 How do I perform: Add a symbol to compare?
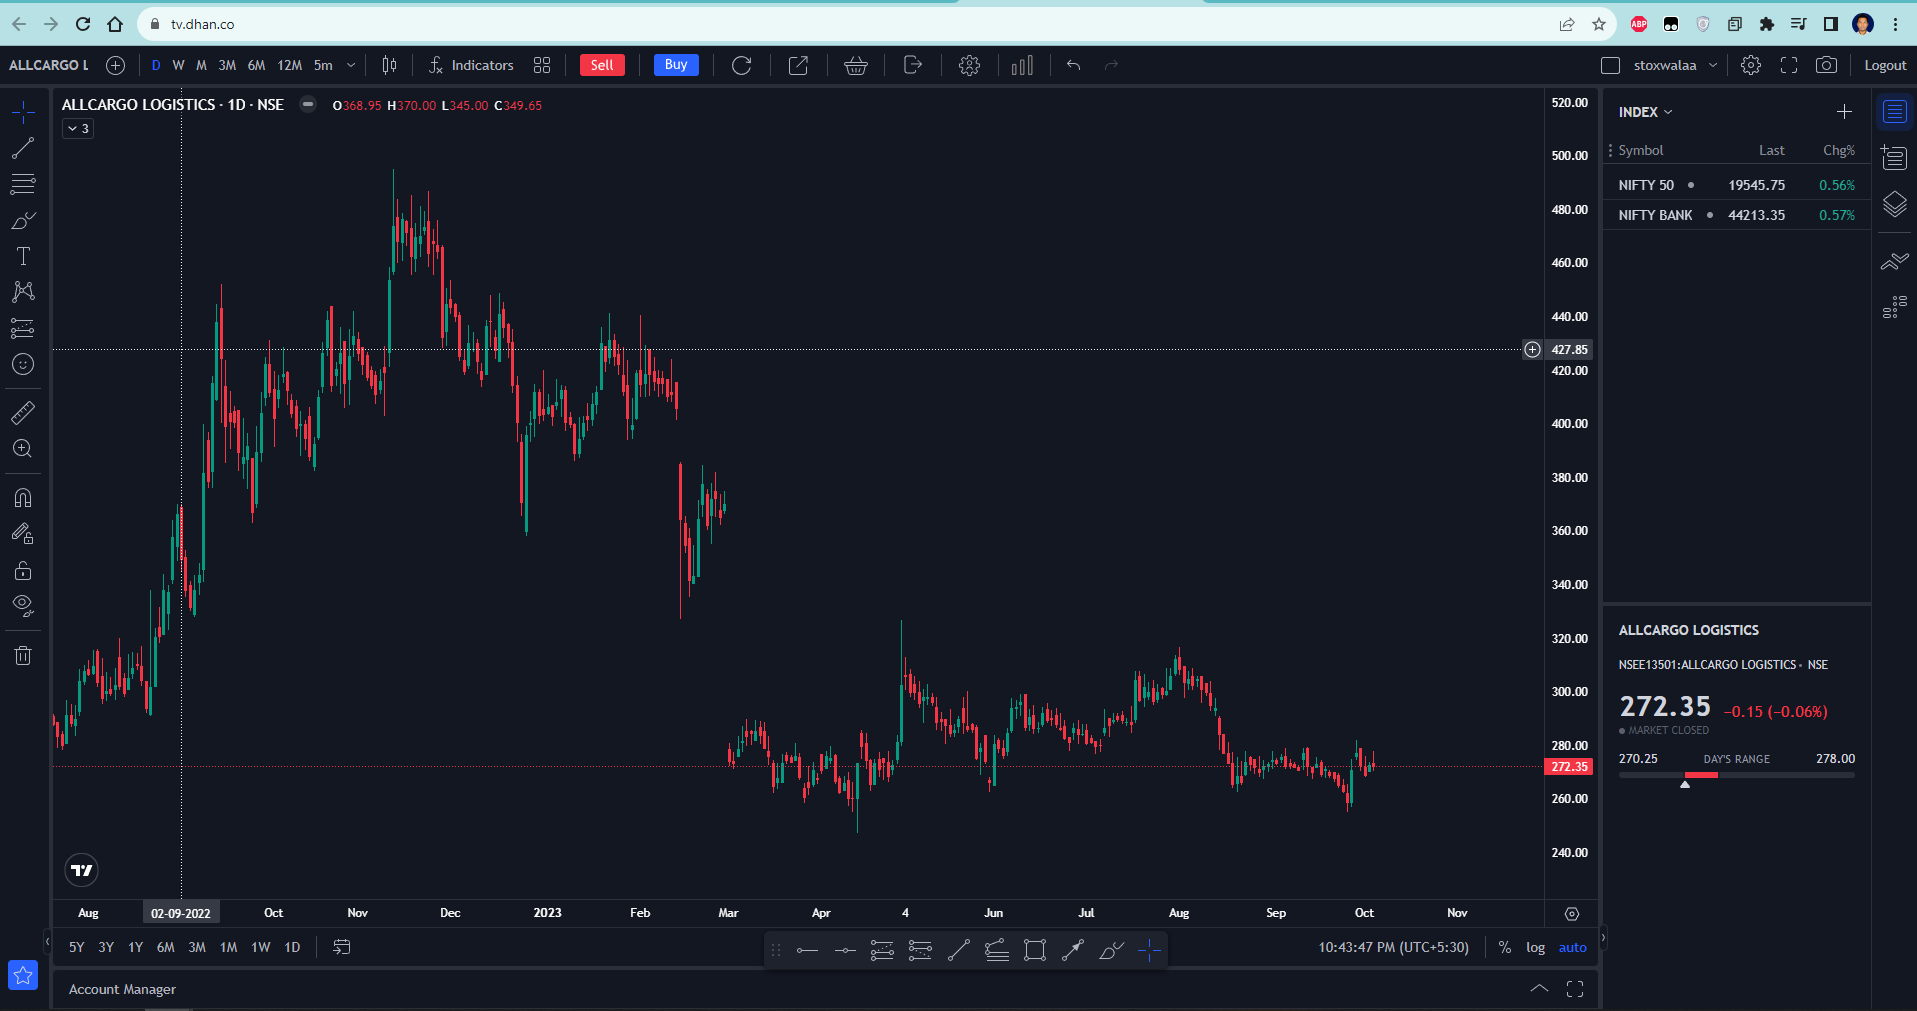click(116, 65)
